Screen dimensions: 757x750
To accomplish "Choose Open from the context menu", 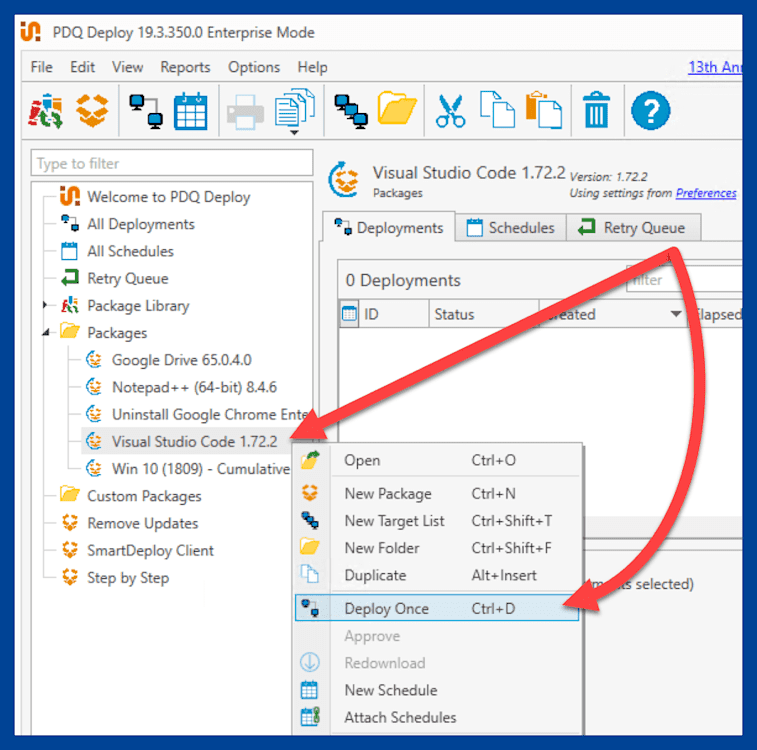I will tap(437, 460).
